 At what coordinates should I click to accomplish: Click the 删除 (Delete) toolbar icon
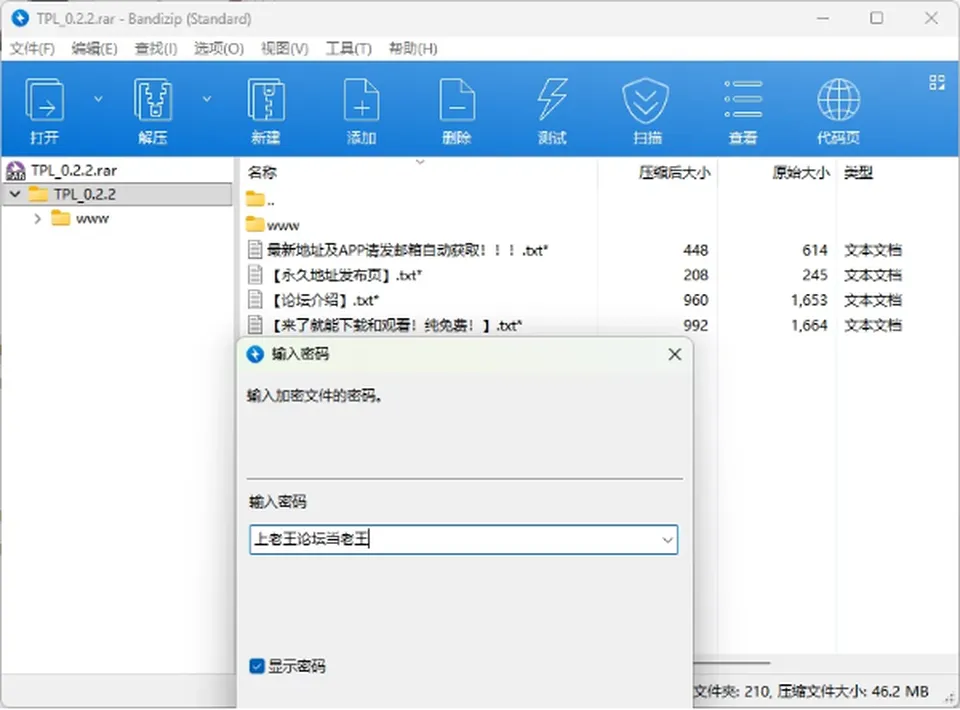pos(457,110)
